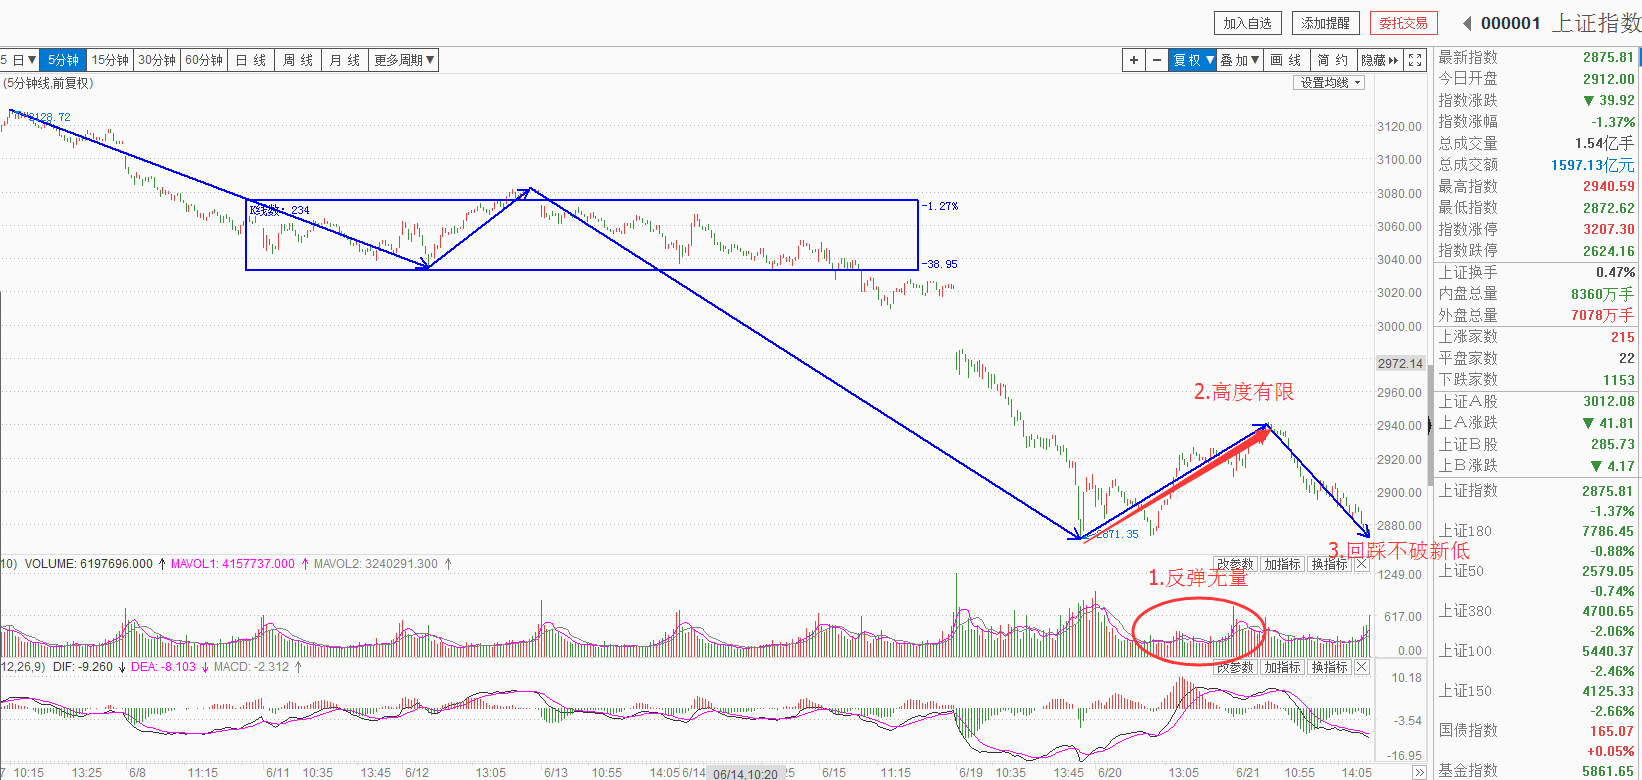1642x780 pixels.
Task: Click the 上证B股 value row
Action: coord(1536,444)
